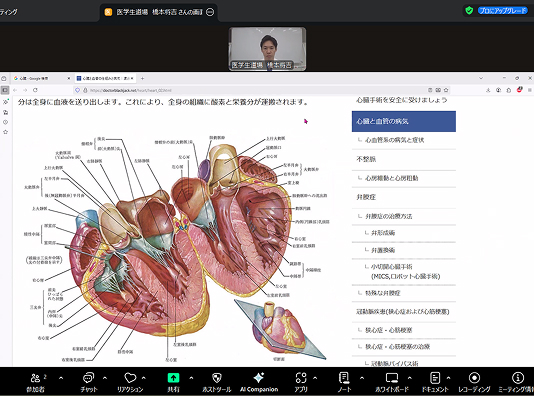Open 狭心症・心筋梗塞の治療 link
Image resolution: width=534 pixels, height=396 pixels.
pyautogui.click(x=397, y=347)
